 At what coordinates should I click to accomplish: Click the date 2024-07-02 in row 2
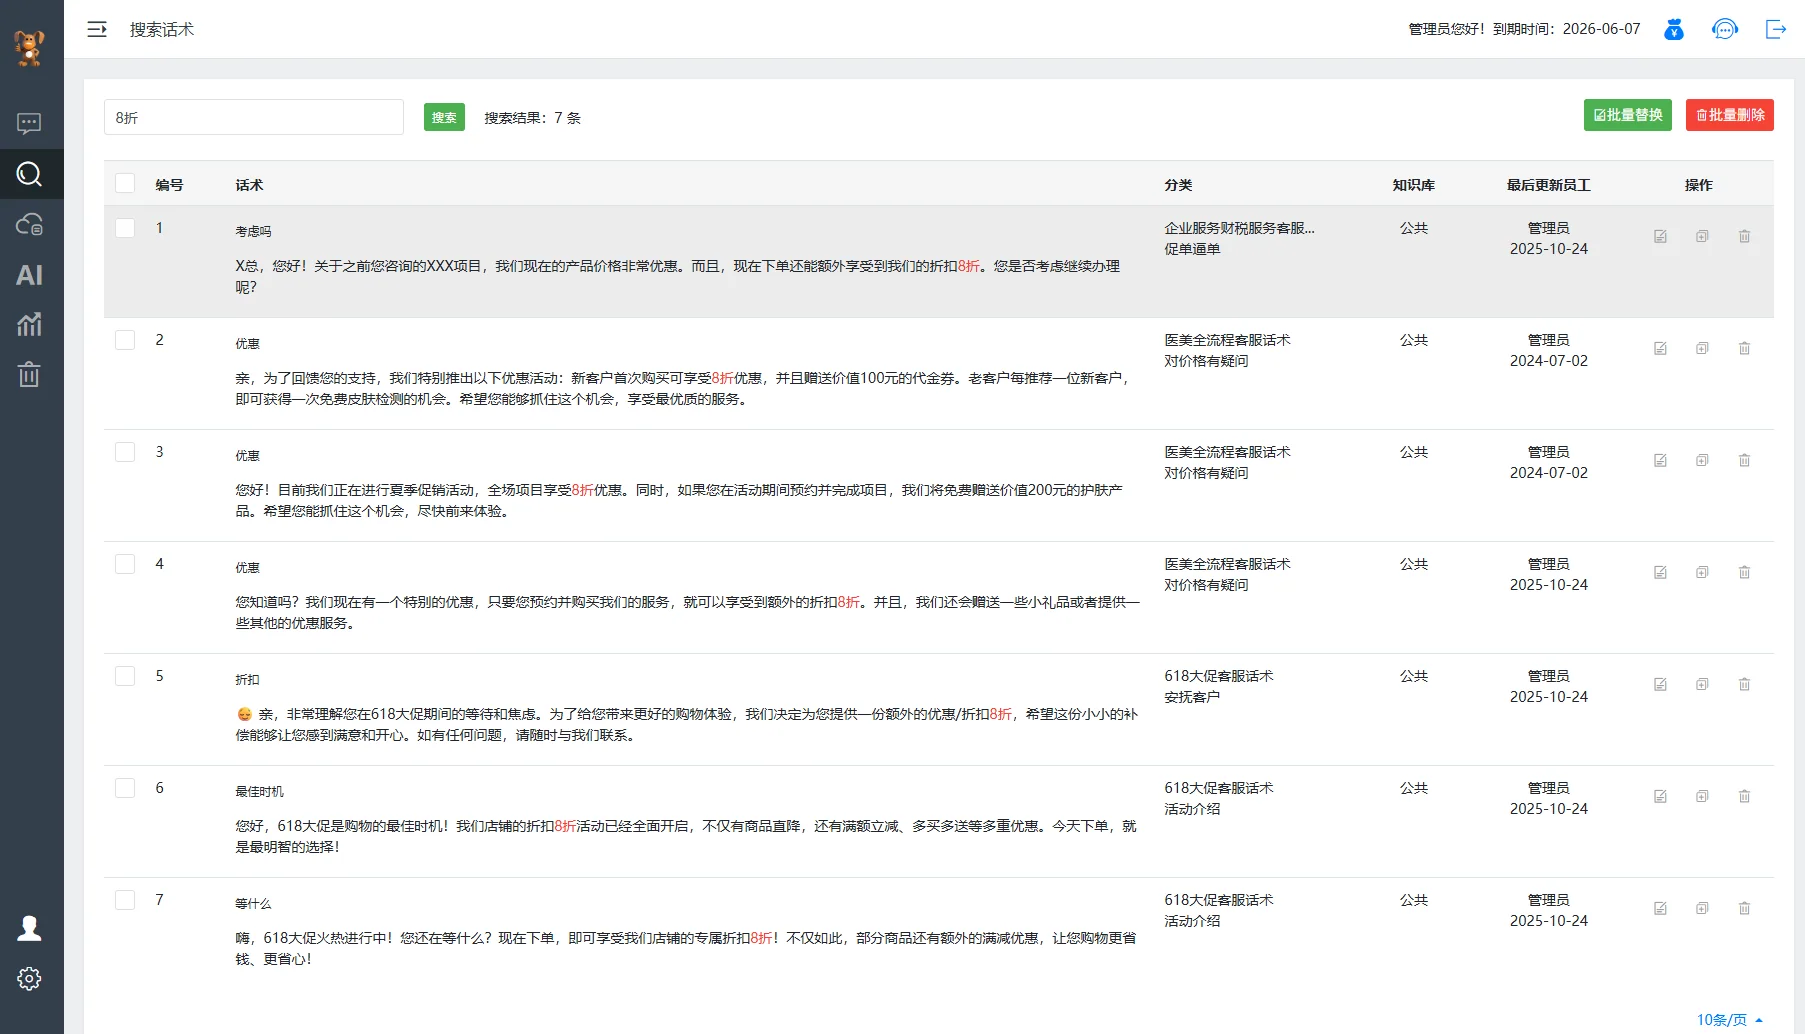pos(1548,361)
